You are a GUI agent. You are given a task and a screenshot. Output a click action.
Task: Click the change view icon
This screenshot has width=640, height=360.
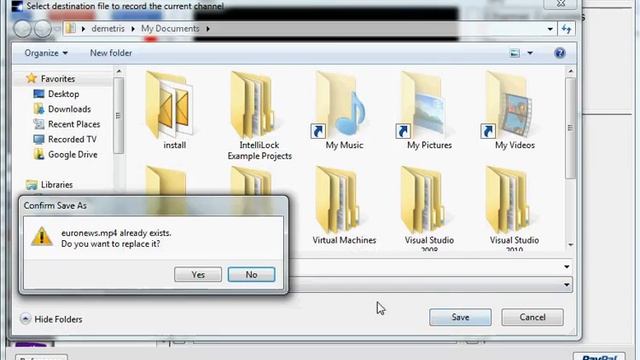[515, 53]
